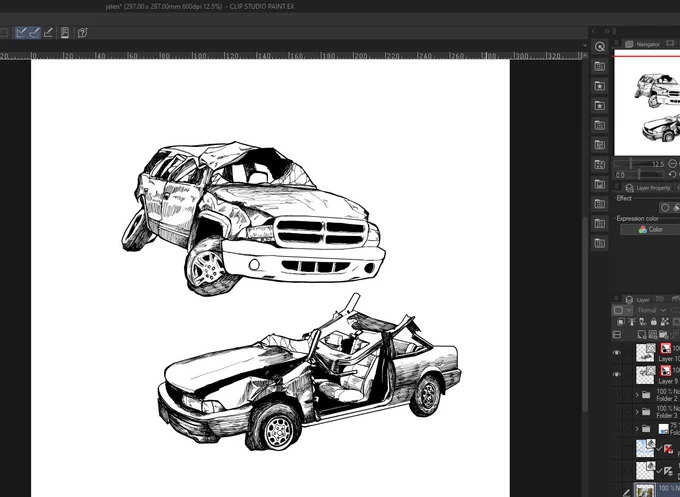Select the Layer 10 thumbnail

coord(645,353)
